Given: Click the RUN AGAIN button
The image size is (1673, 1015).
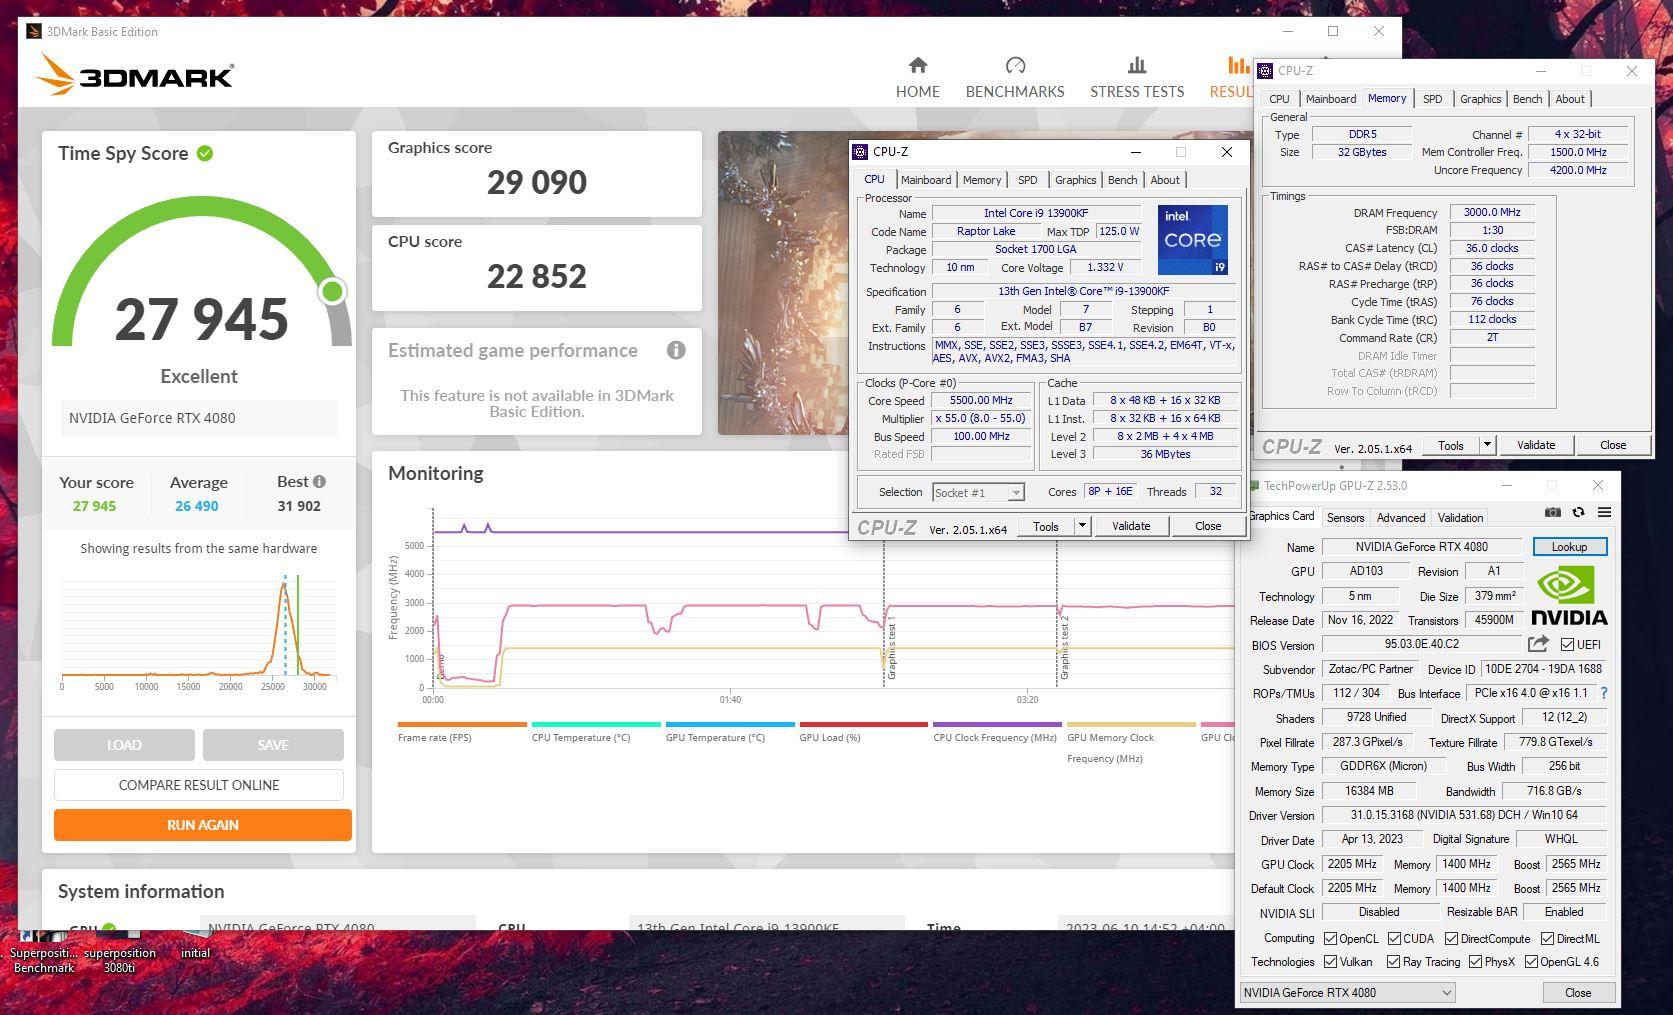Looking at the screenshot, I should (x=202, y=825).
